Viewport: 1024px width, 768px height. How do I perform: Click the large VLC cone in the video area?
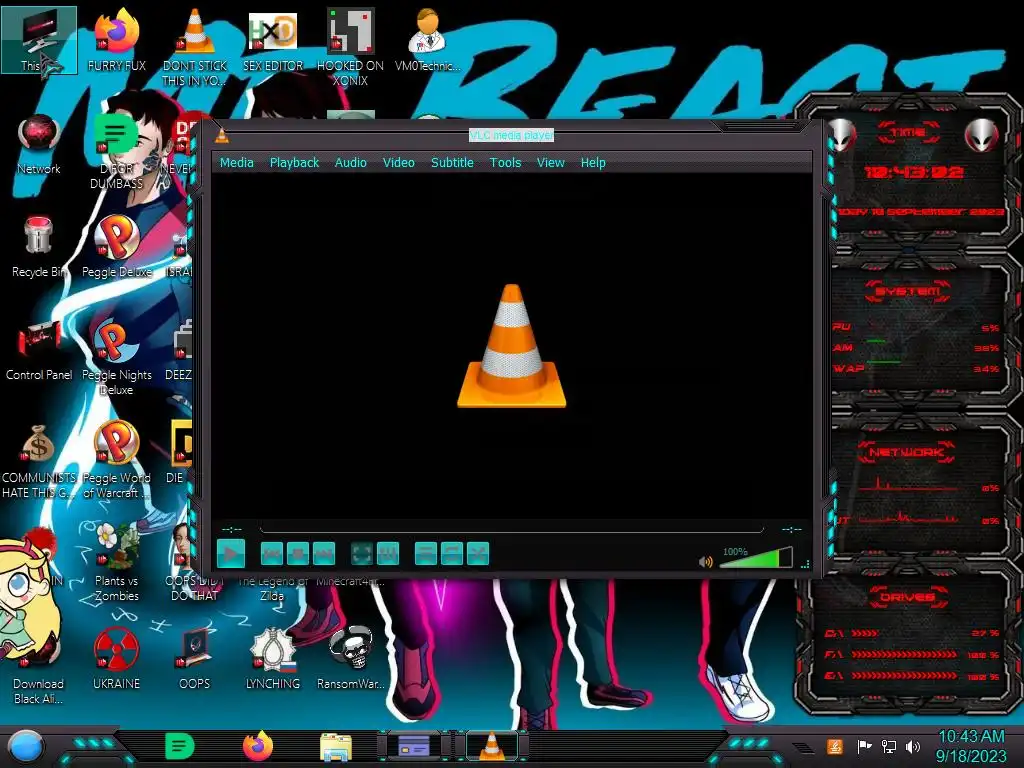point(511,346)
